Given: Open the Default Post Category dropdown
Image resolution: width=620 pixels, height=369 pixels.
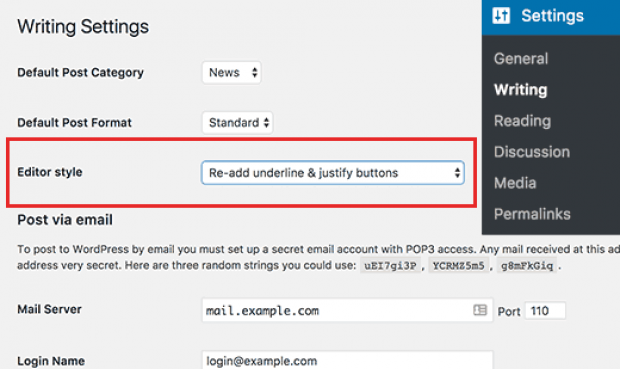Looking at the screenshot, I should (x=232, y=72).
